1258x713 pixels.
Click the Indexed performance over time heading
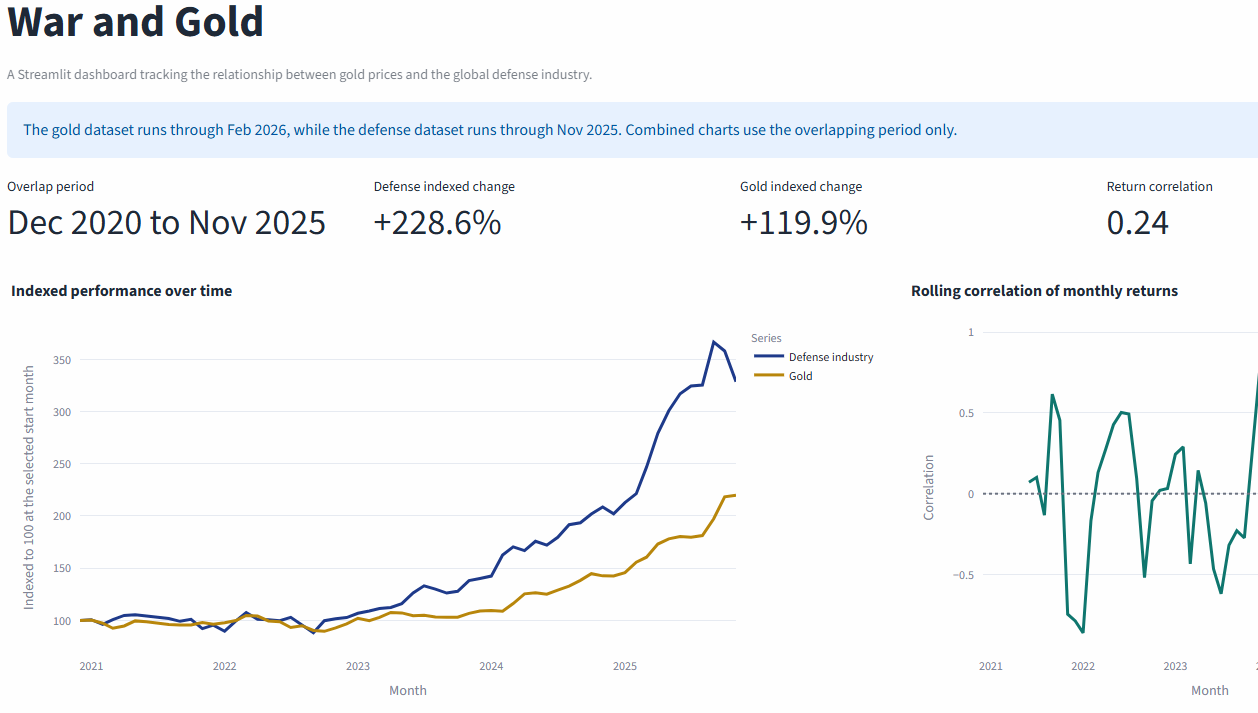(x=121, y=291)
